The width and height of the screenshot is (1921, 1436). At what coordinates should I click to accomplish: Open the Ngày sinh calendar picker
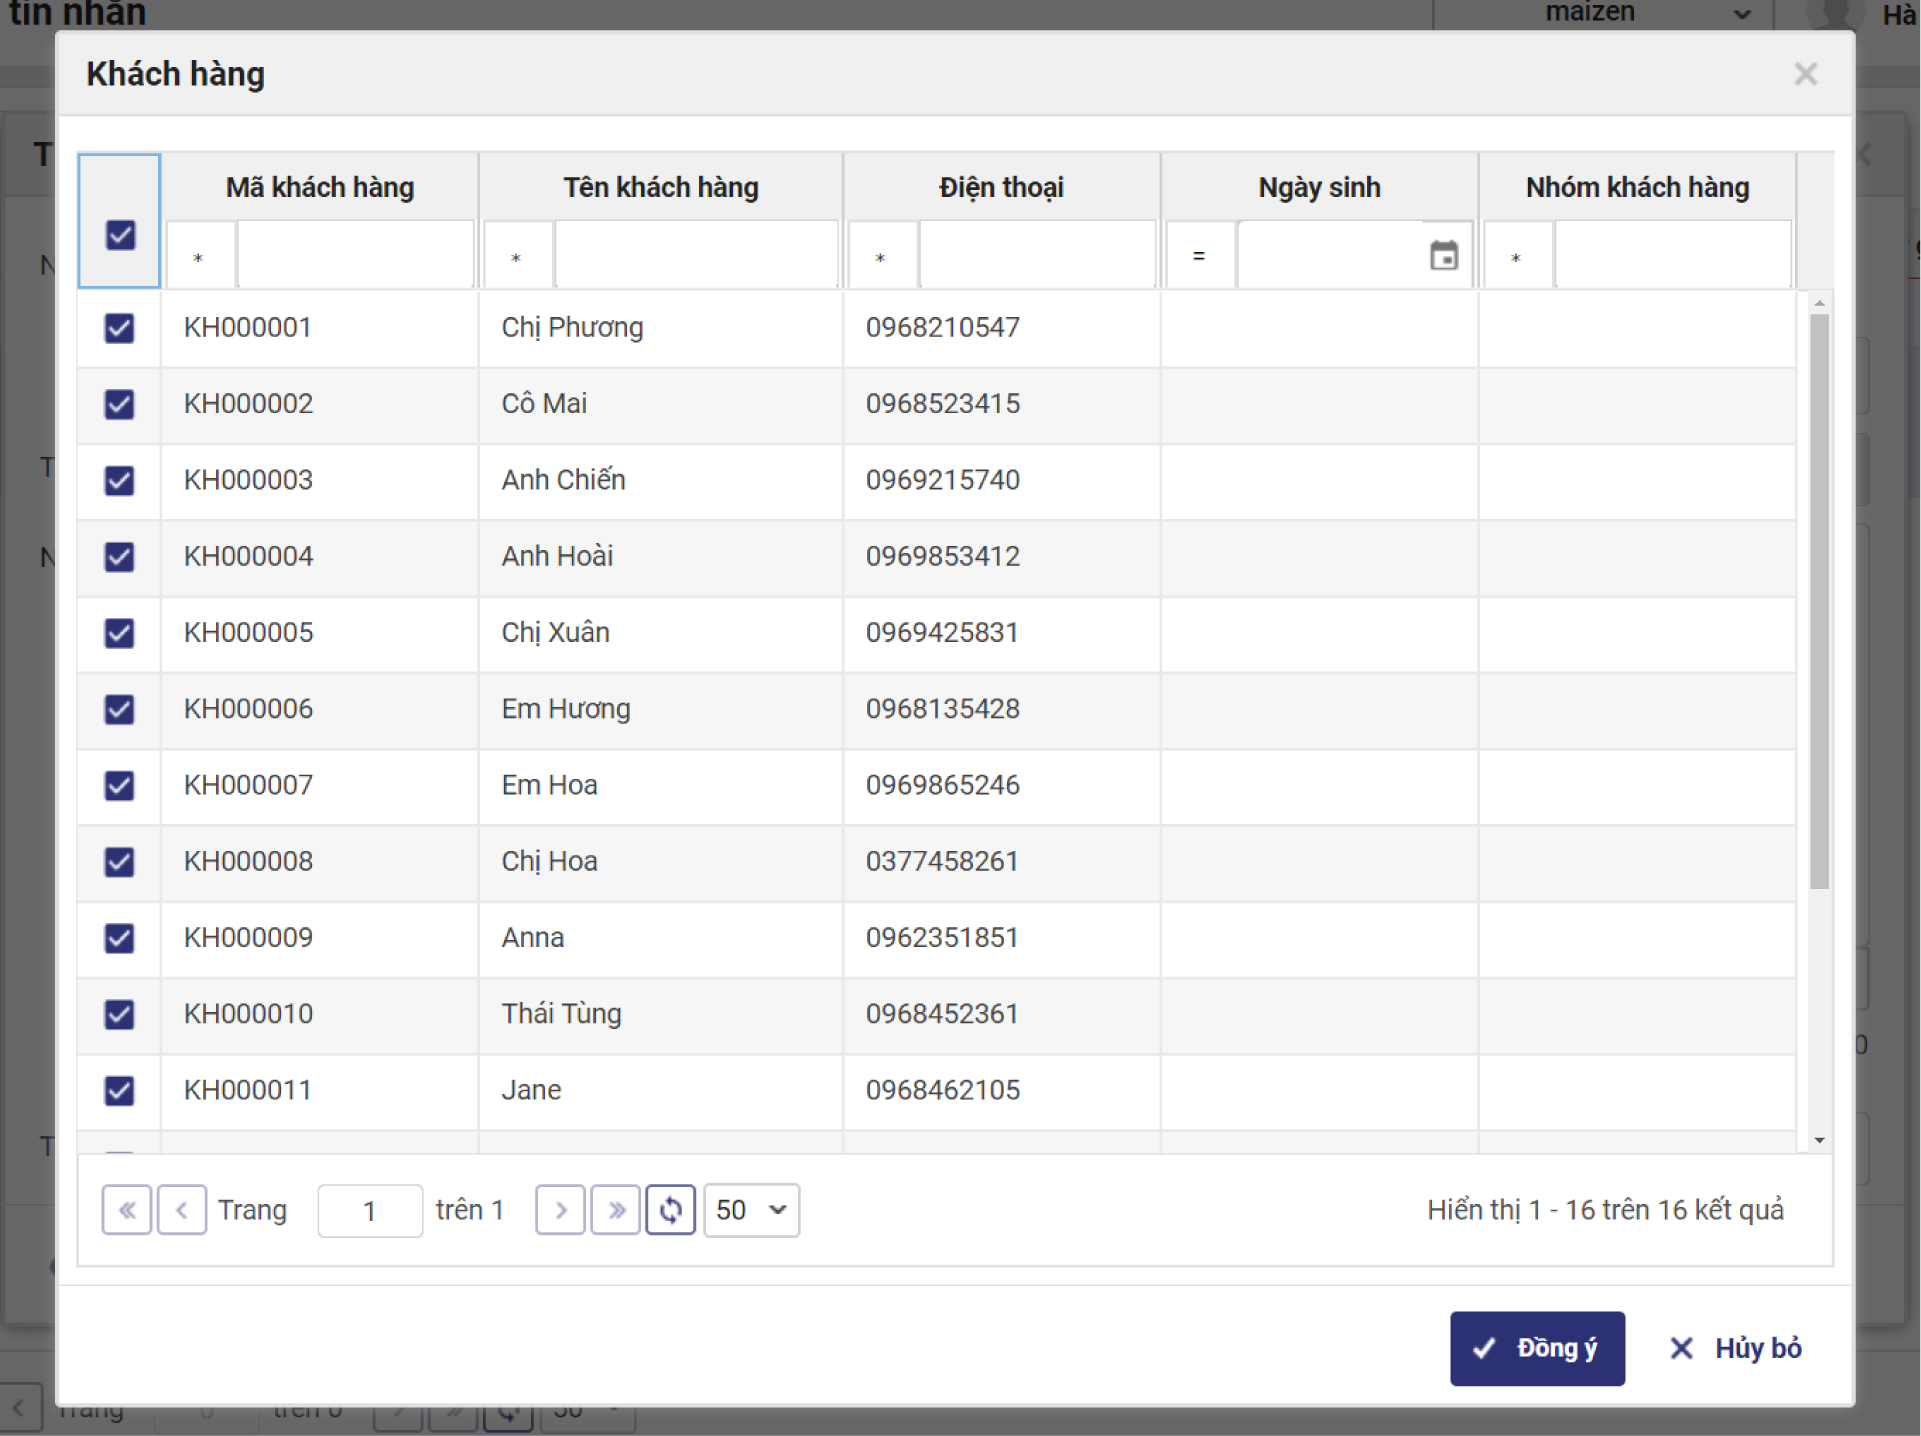[x=1443, y=256]
